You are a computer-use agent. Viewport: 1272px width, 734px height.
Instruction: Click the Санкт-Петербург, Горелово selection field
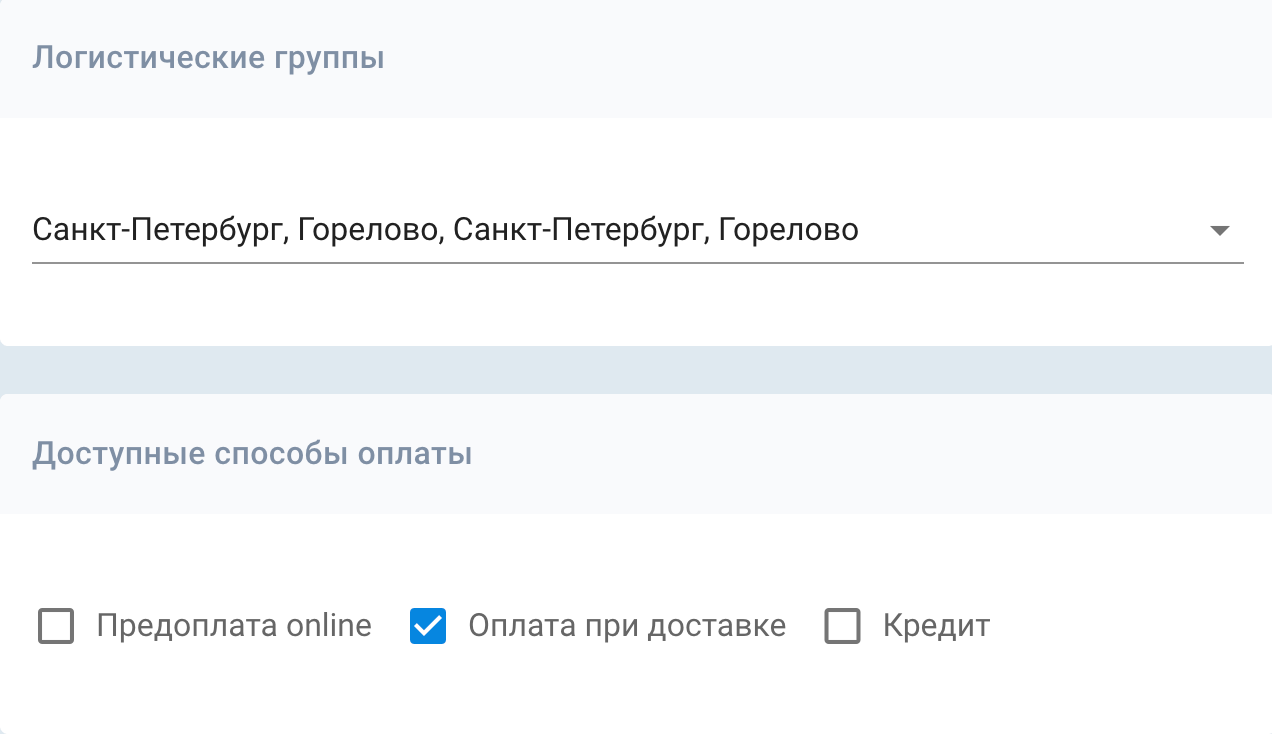point(445,231)
